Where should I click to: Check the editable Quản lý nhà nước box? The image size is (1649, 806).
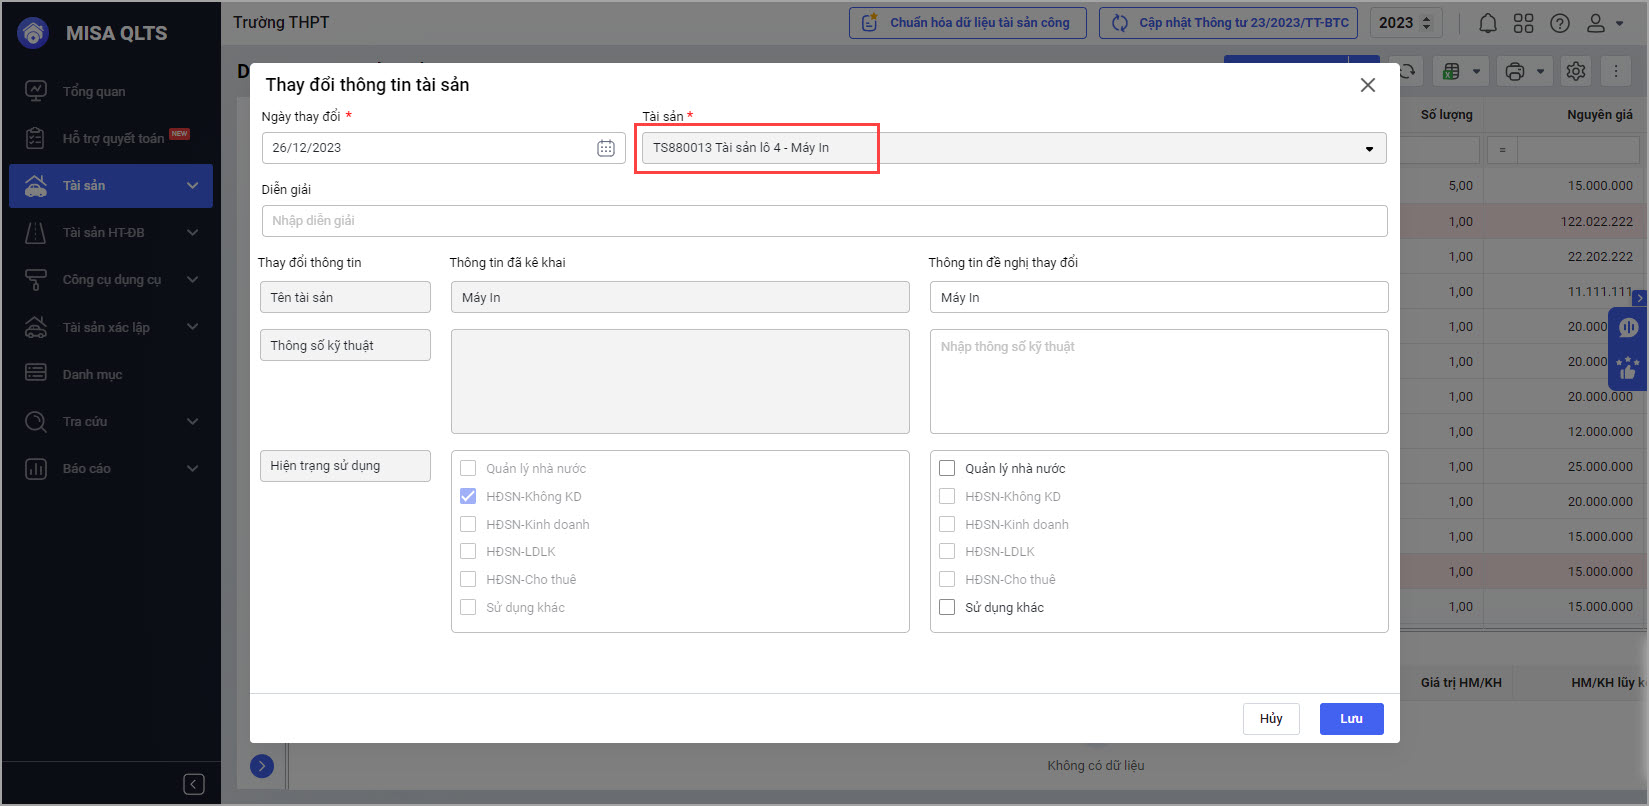pos(947,468)
